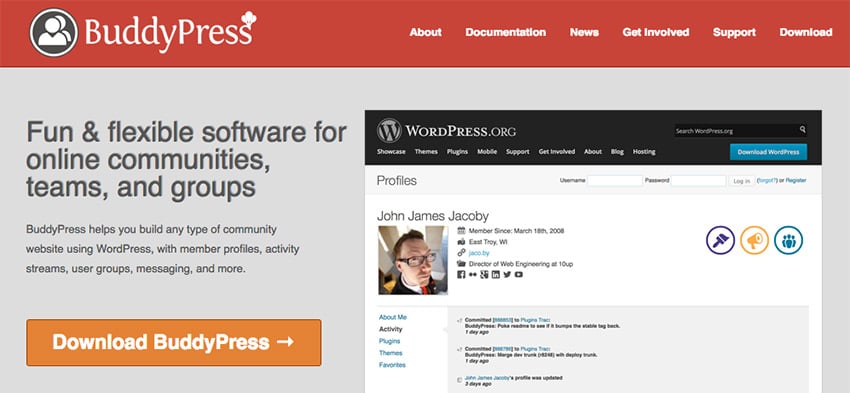Click the blue group badge icon
This screenshot has width=850, height=393.
point(788,240)
